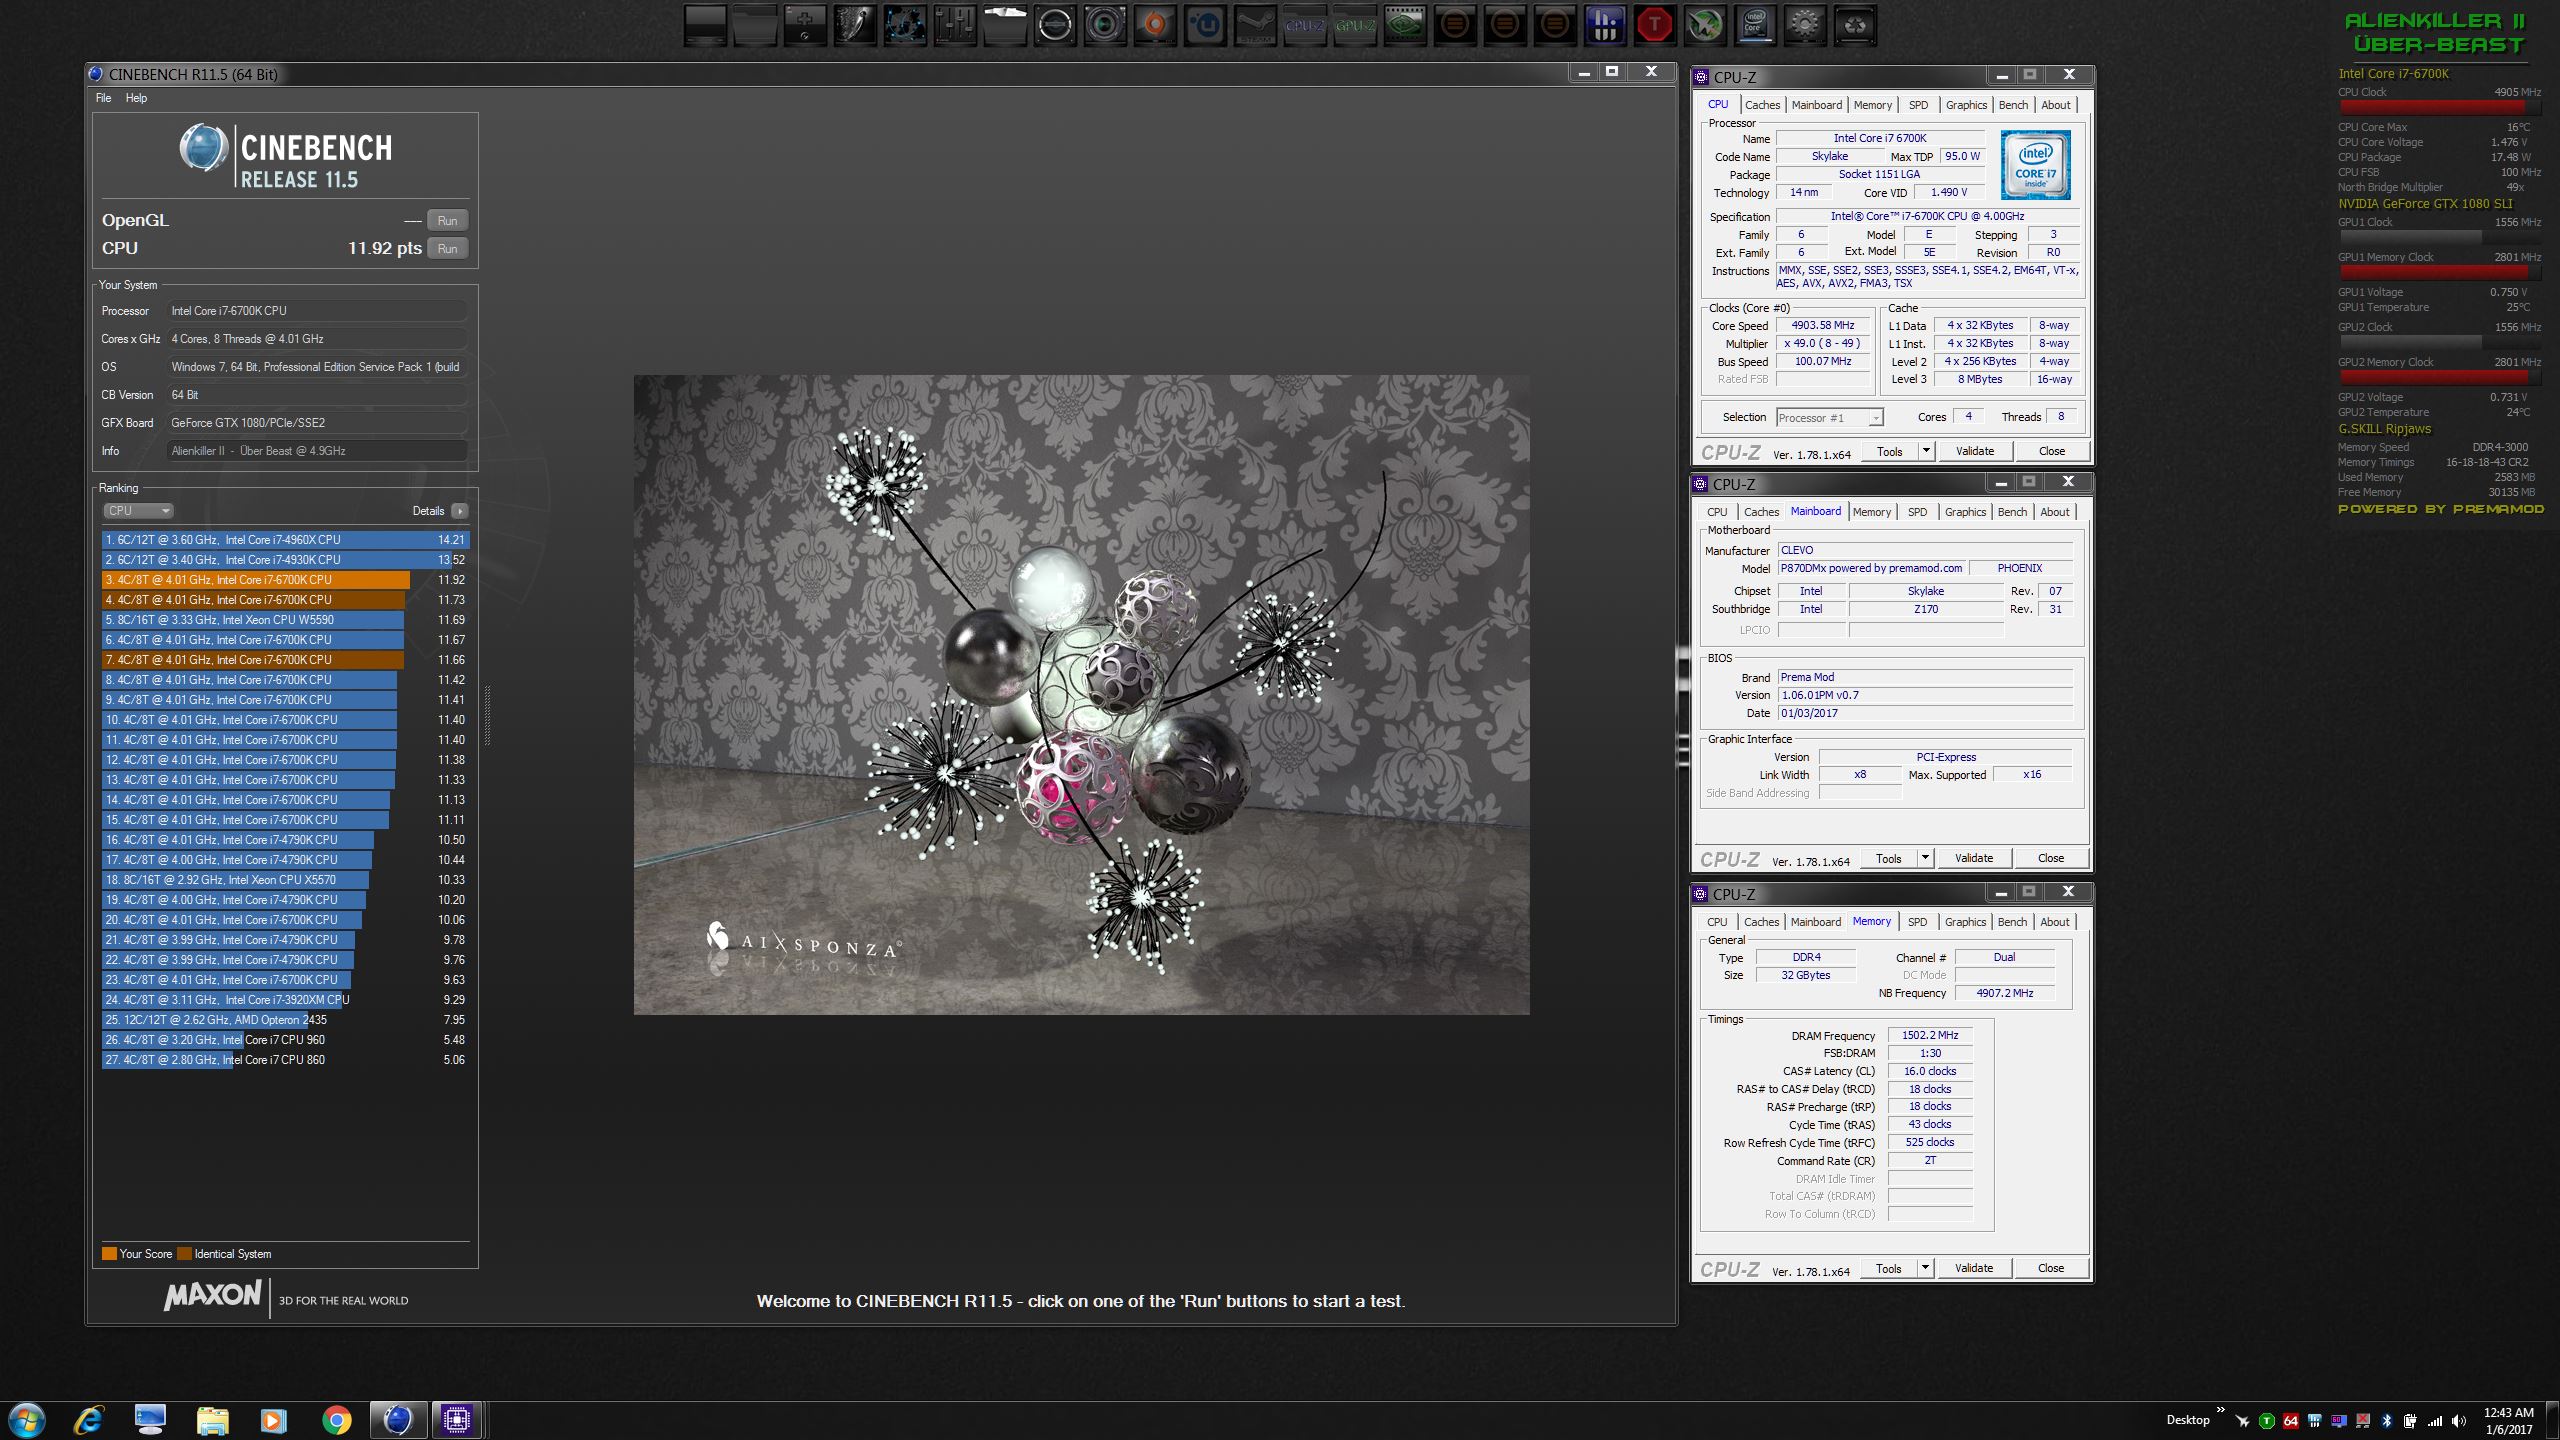Open the Windows Start orb

[27, 1420]
